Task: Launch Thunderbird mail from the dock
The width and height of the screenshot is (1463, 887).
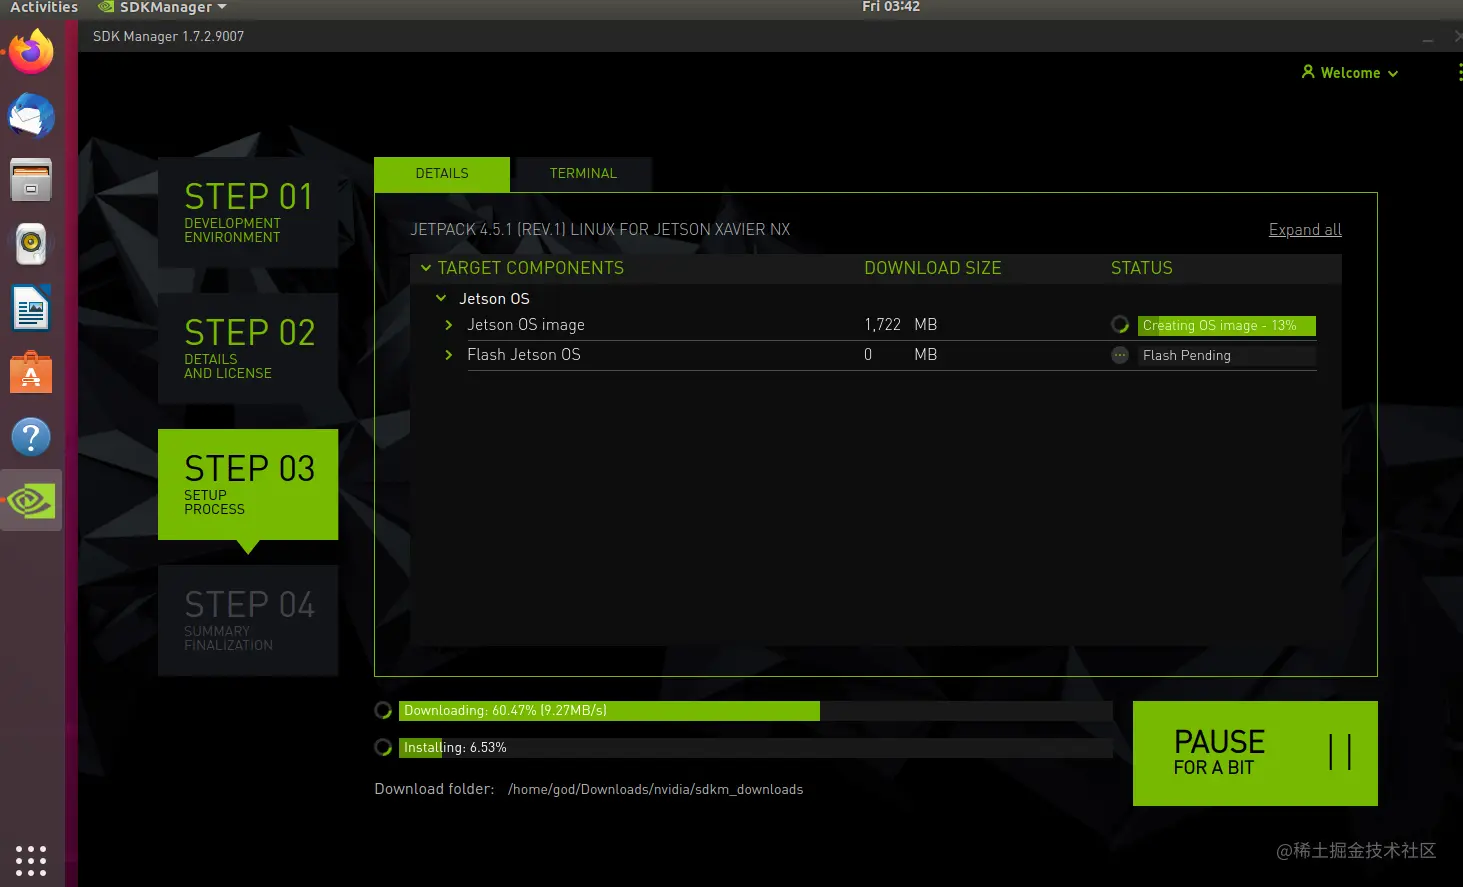Action: tap(31, 116)
